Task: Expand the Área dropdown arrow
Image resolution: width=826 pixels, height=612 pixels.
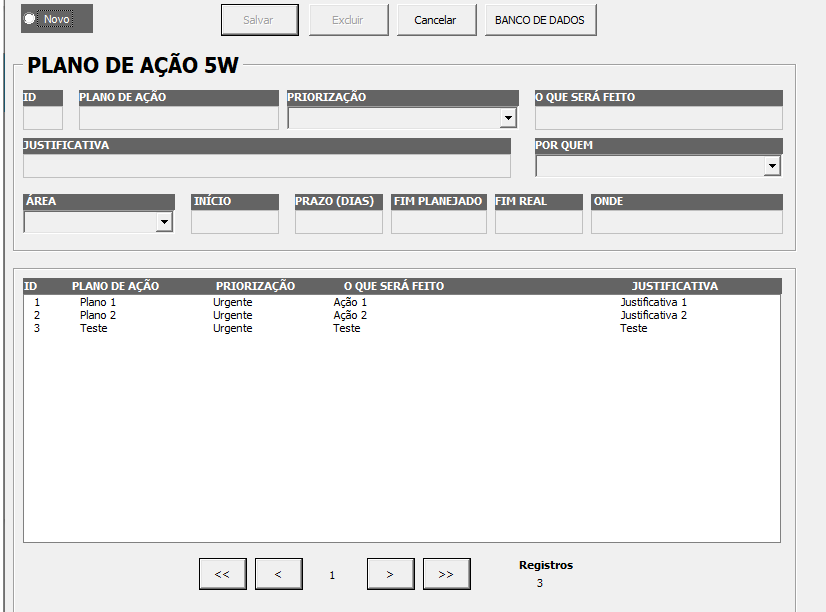Action: (164, 222)
